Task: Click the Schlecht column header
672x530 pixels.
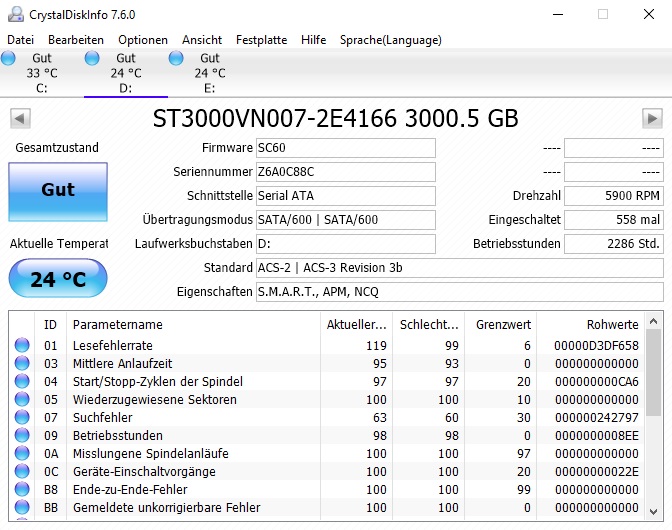Action: point(429,325)
